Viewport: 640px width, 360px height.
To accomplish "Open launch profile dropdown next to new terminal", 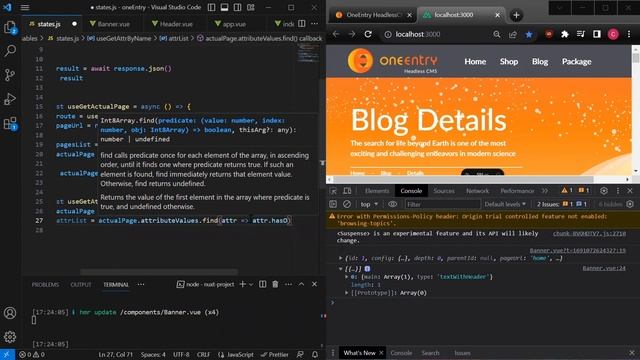I will coord(251,284).
